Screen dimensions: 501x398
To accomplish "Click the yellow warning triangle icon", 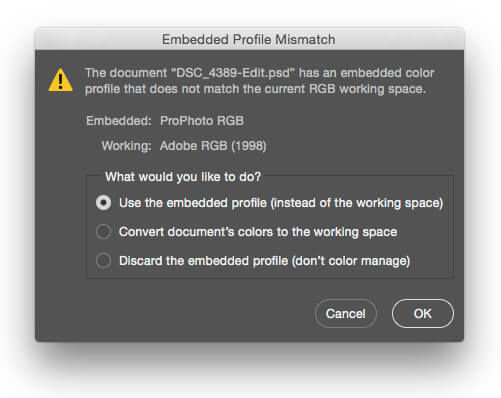I will [x=60, y=80].
